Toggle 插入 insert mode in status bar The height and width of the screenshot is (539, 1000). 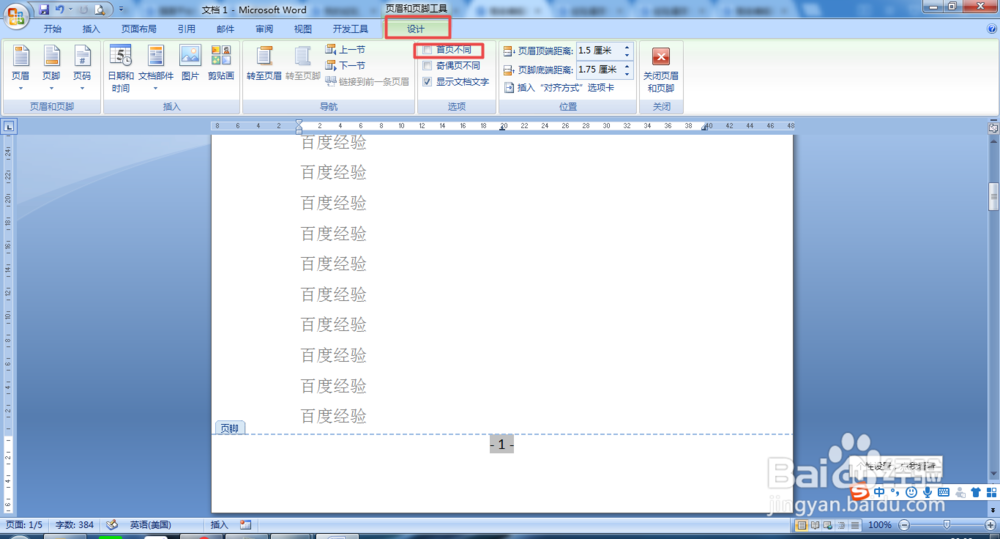[219, 524]
